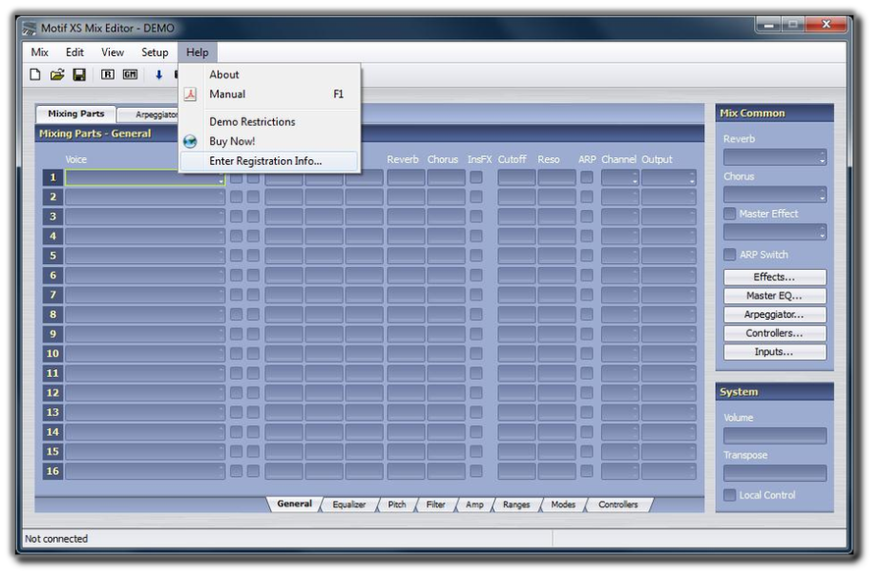Click the app icon in the title bar
This screenshot has height=579, width=878.
(x=30, y=28)
